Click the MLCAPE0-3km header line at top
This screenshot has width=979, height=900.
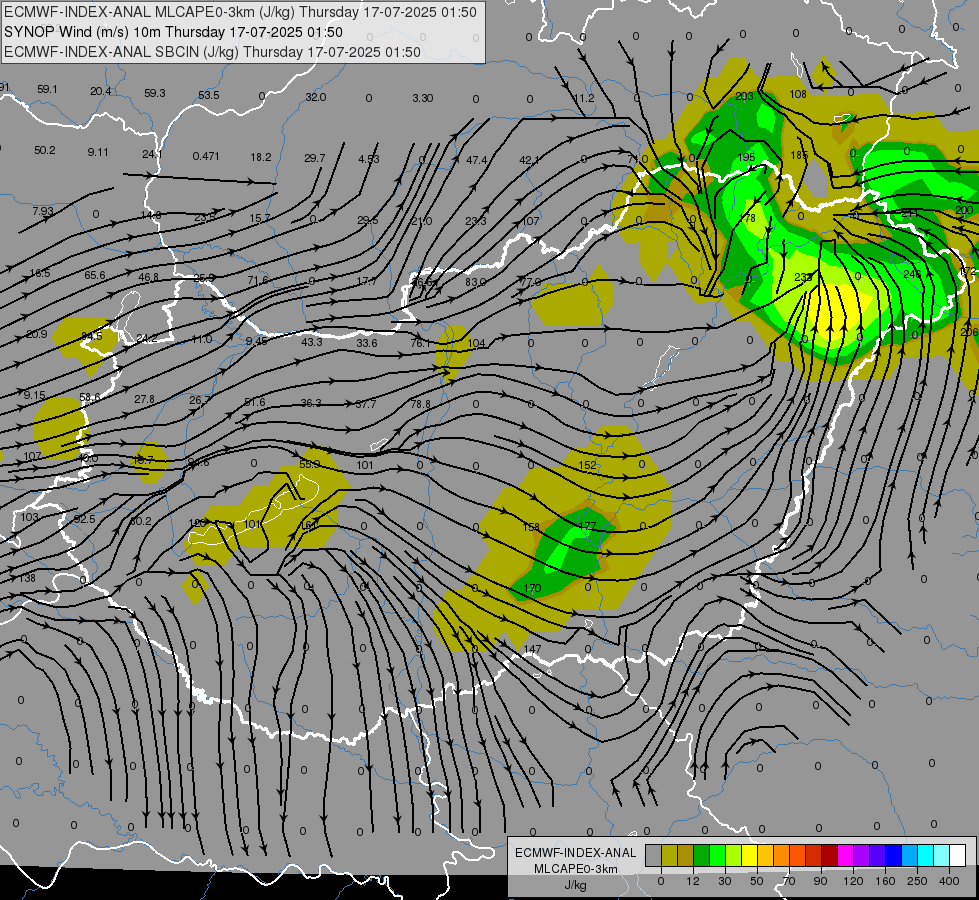coord(240,12)
